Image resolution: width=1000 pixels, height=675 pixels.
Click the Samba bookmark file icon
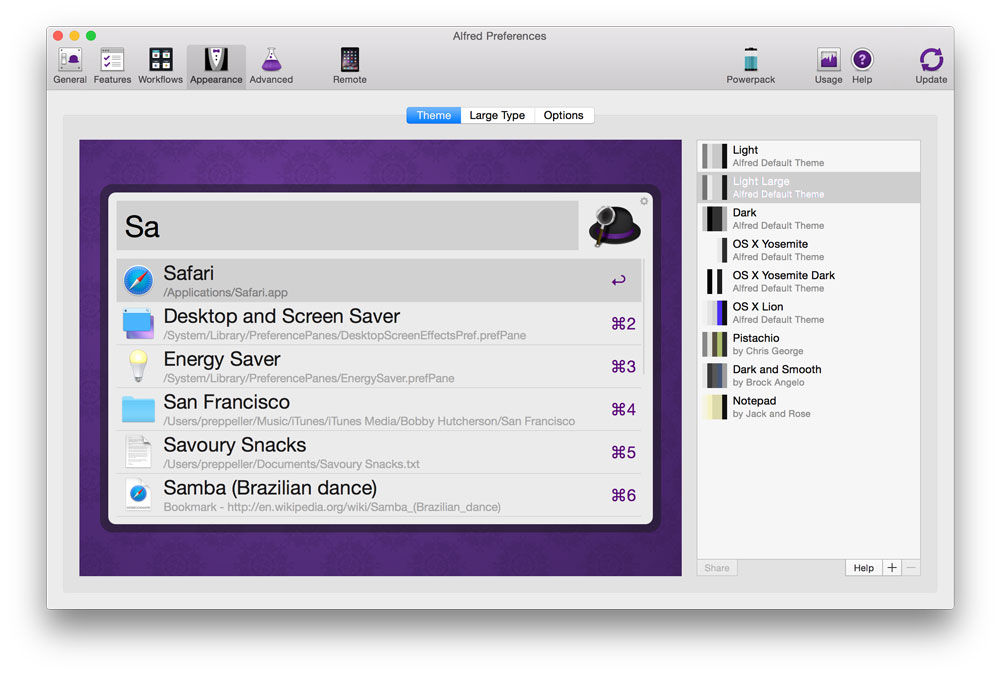(x=138, y=494)
